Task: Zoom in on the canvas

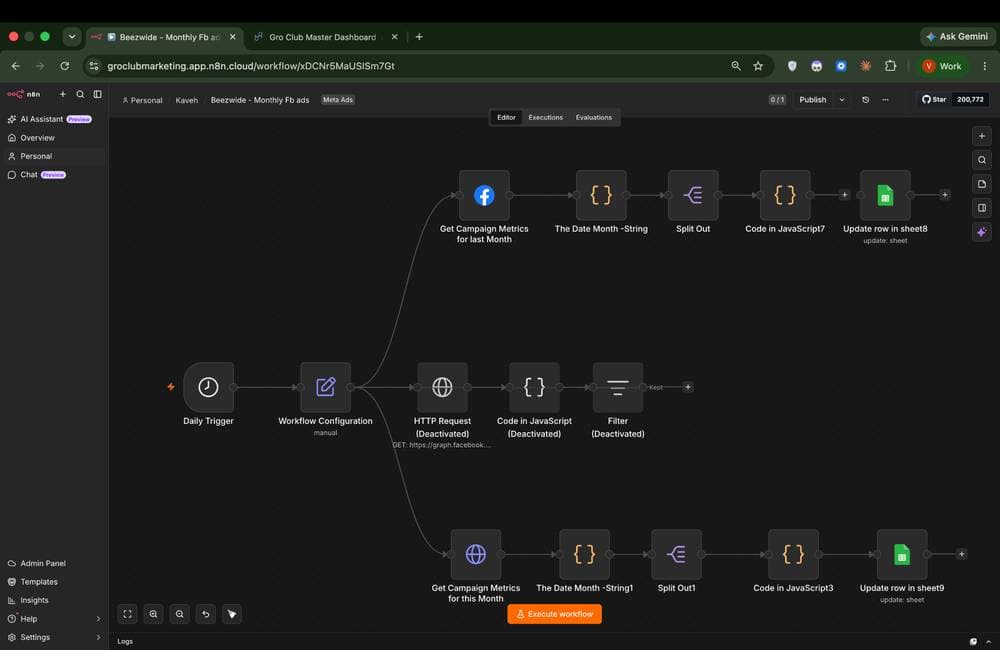Action: pyautogui.click(x=154, y=614)
